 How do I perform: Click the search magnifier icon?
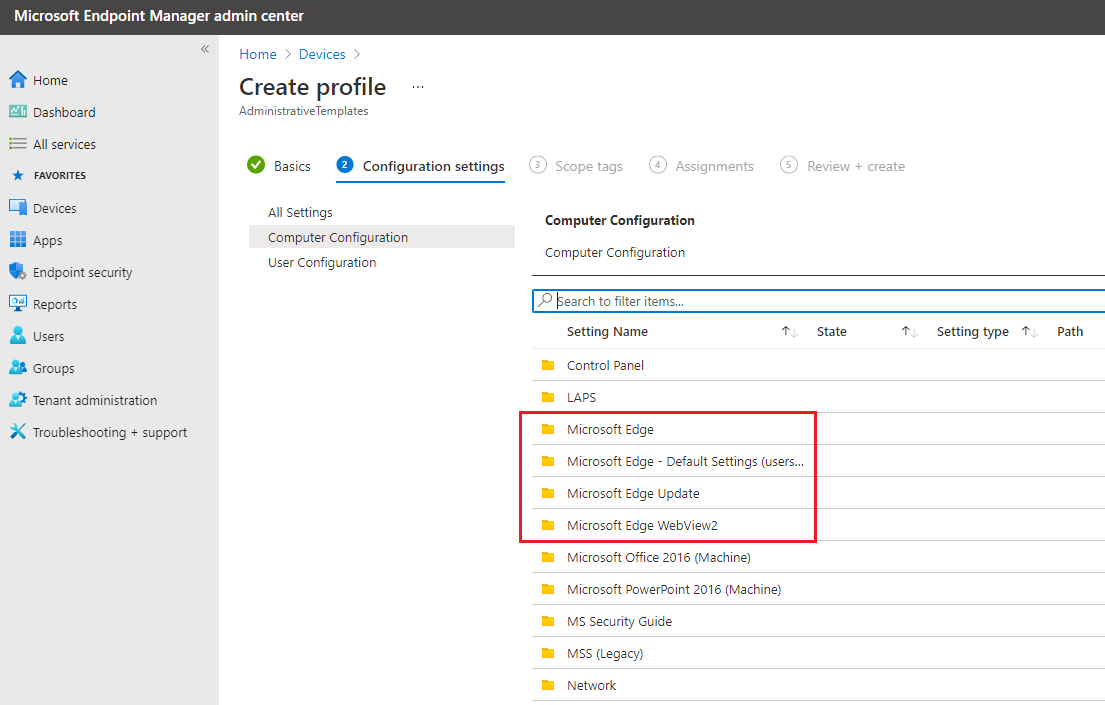545,300
